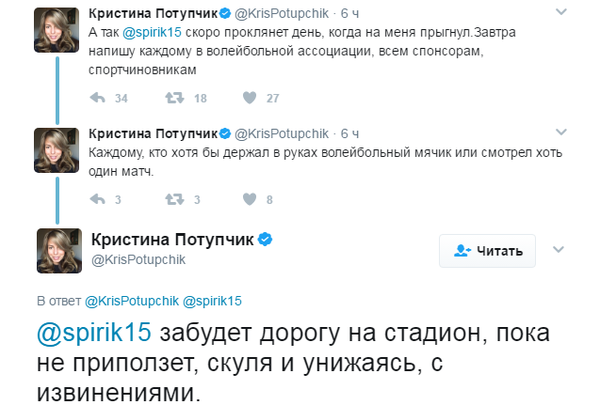Retweet the first tweet with 18 retweets

[173, 98]
